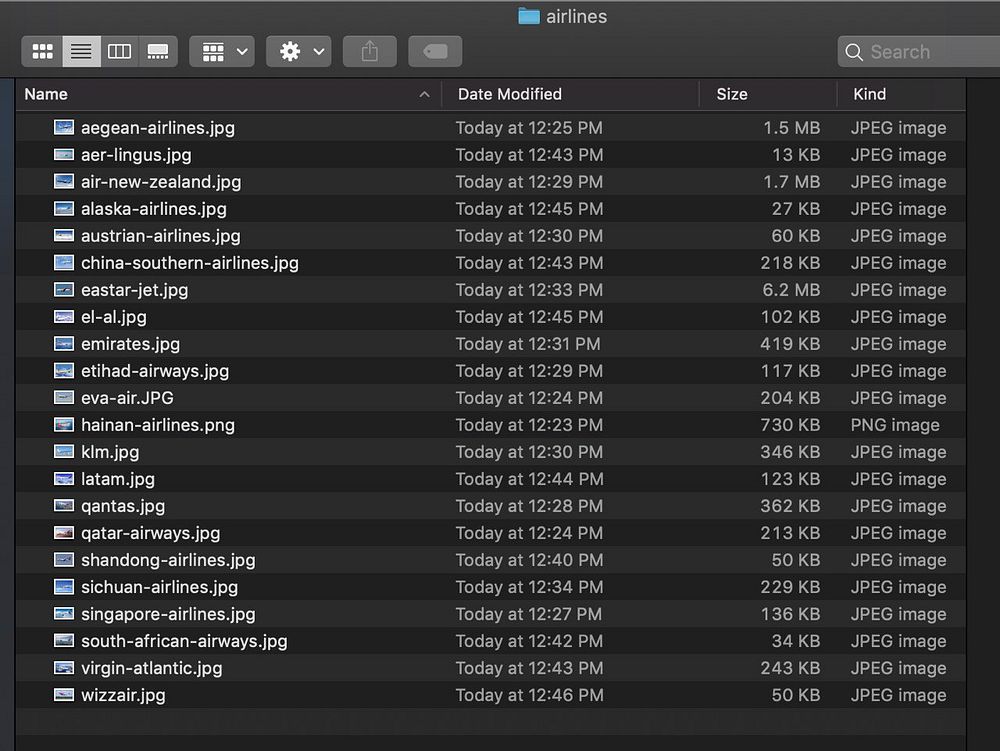Click the el-al.jpg file icon
This screenshot has width=1000, height=751.
pos(64,317)
